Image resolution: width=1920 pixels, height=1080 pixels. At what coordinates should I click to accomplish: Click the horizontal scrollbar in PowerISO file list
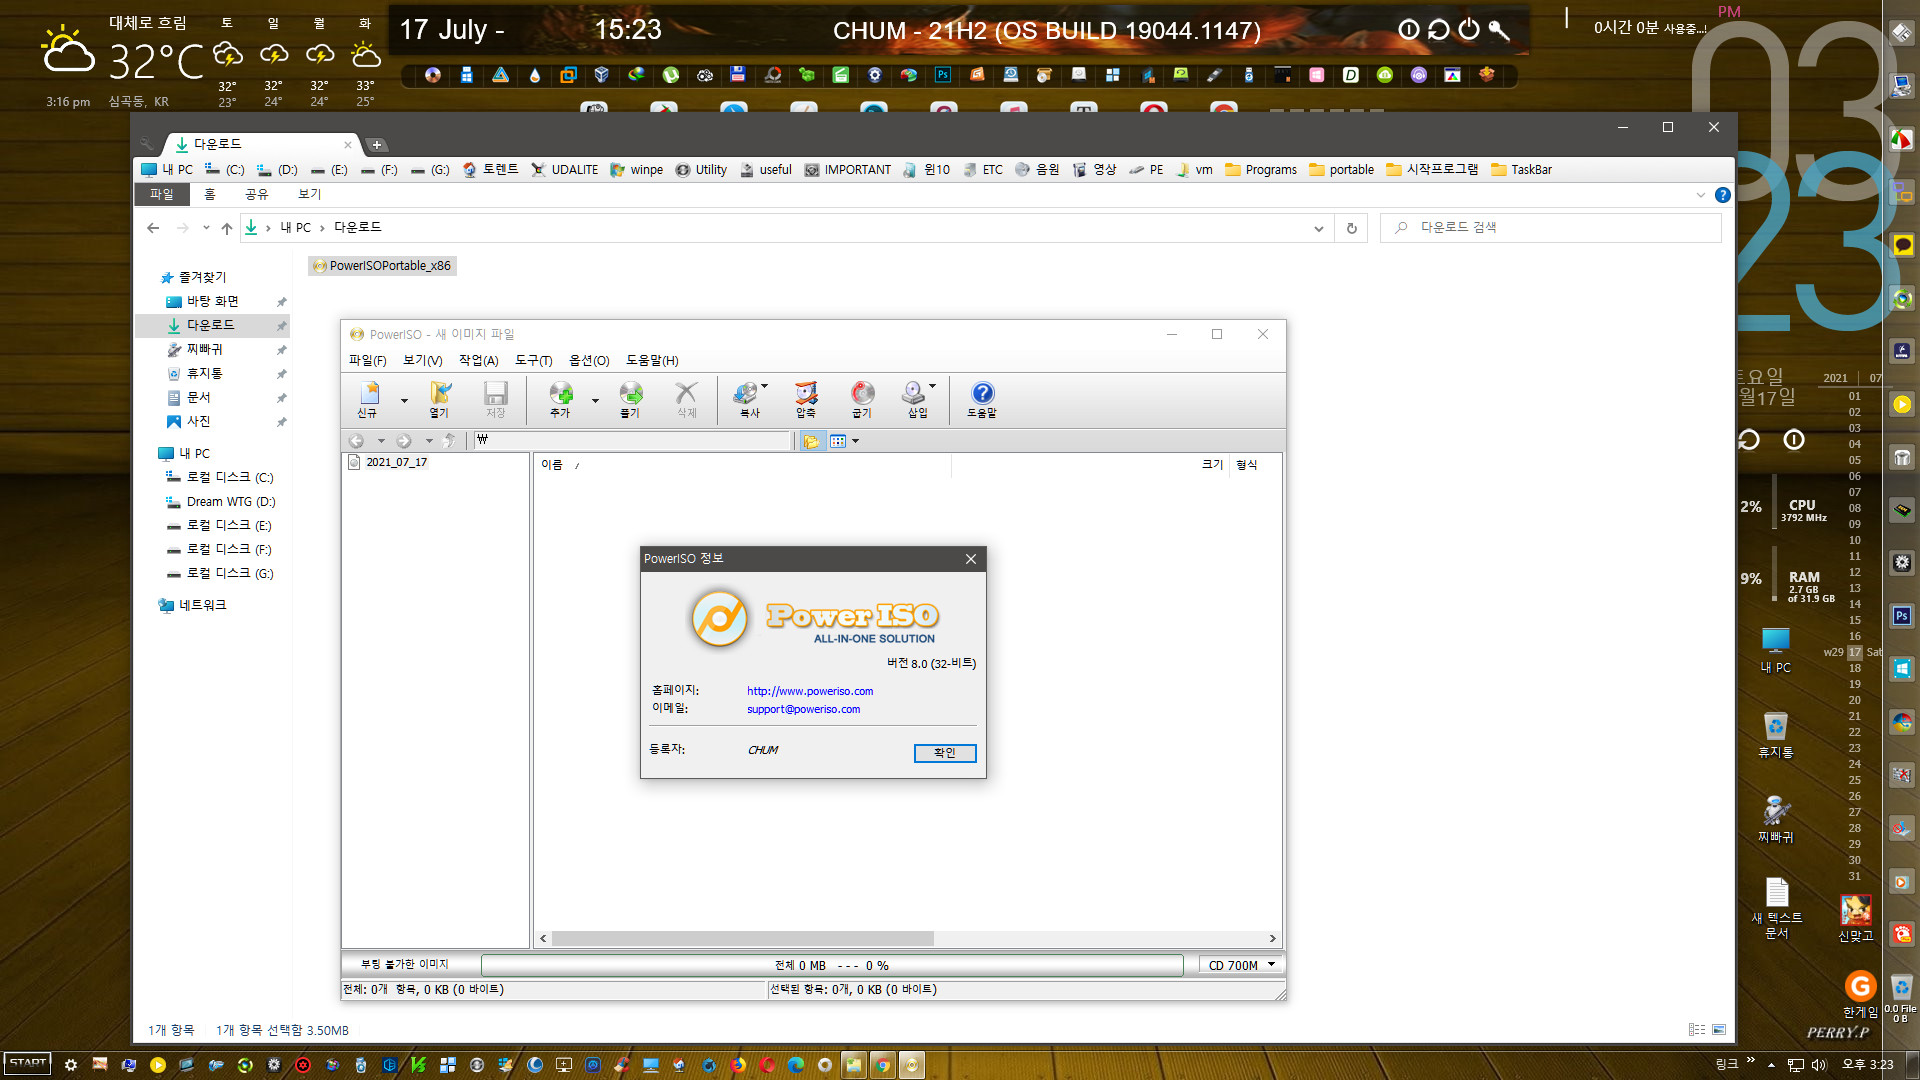click(742, 939)
